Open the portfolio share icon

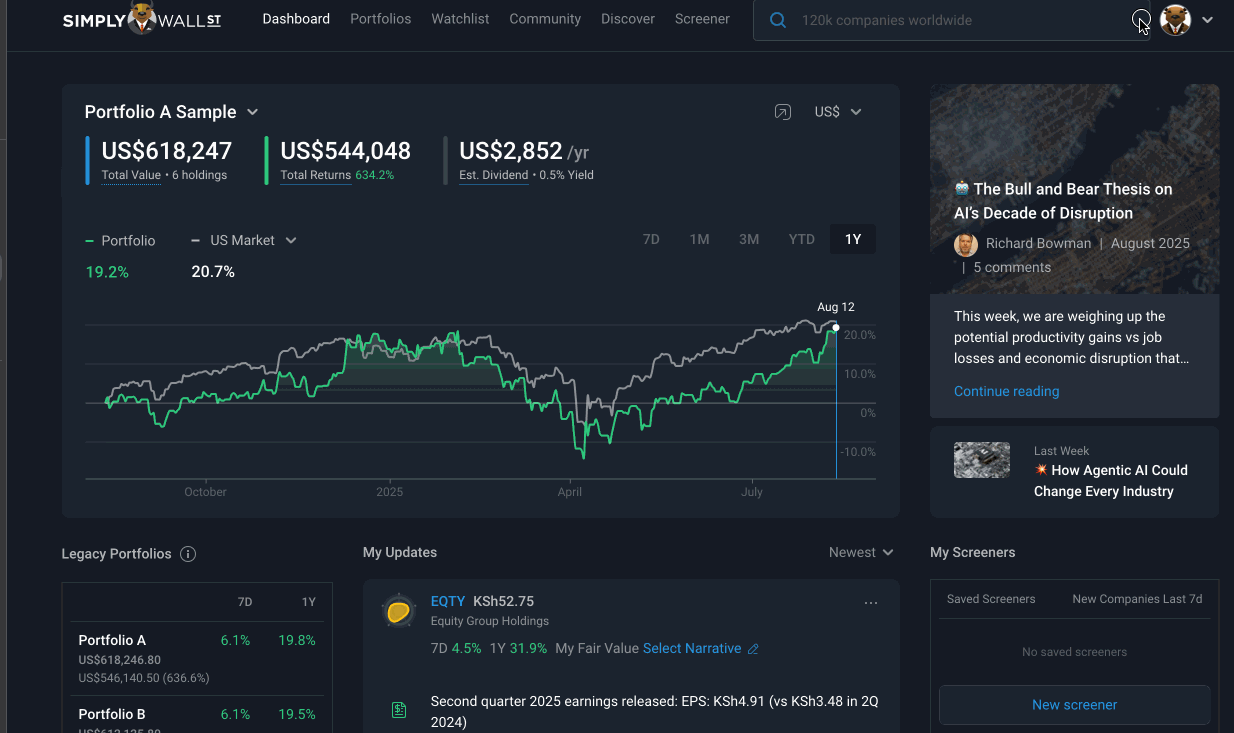783,112
